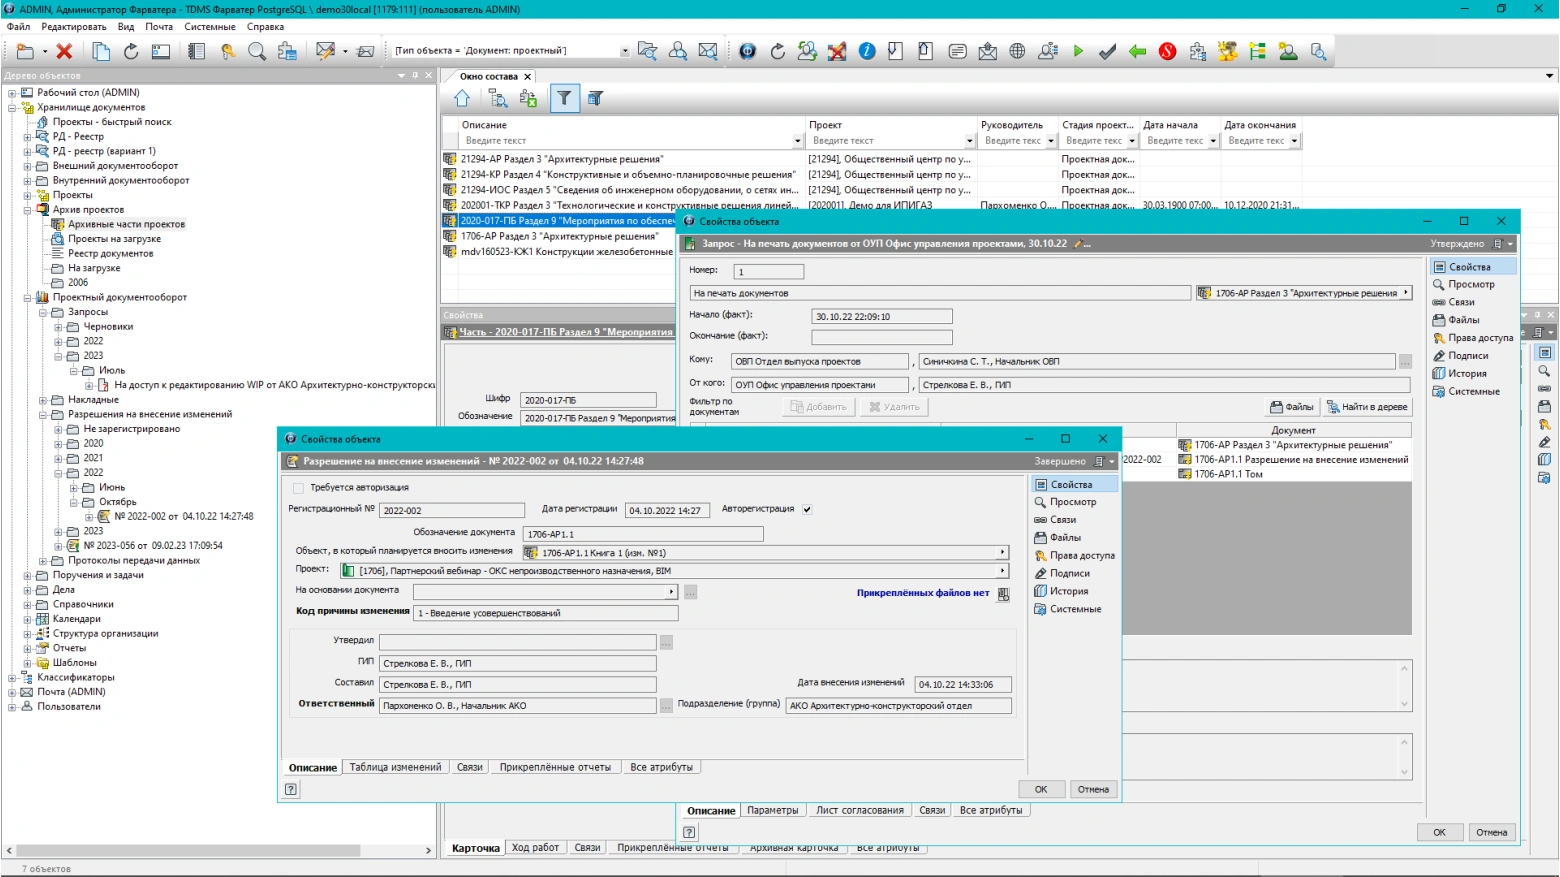Image resolution: width=1560 pixels, height=877 pixels.
Task: Collapse the Архив проектов tree node
Action: tap(29, 210)
